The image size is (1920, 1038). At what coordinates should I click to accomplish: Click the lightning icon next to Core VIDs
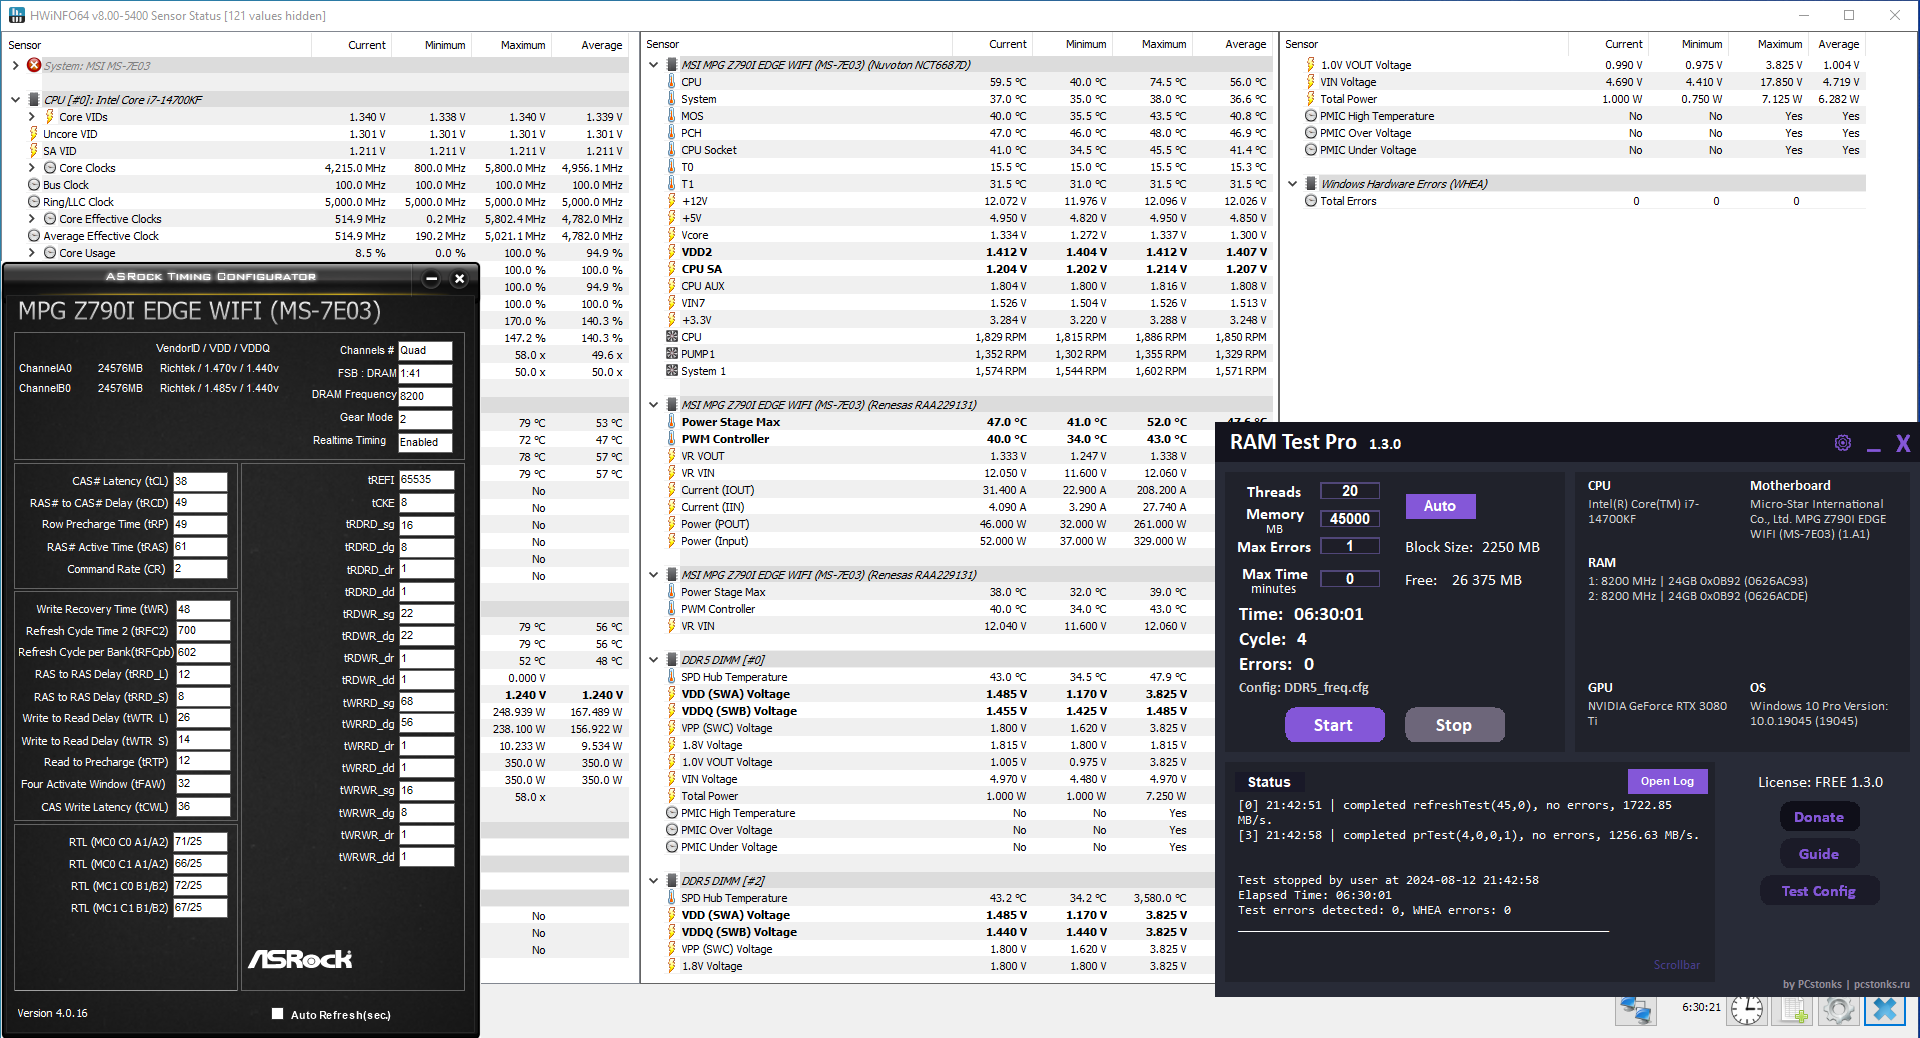pyautogui.click(x=49, y=117)
